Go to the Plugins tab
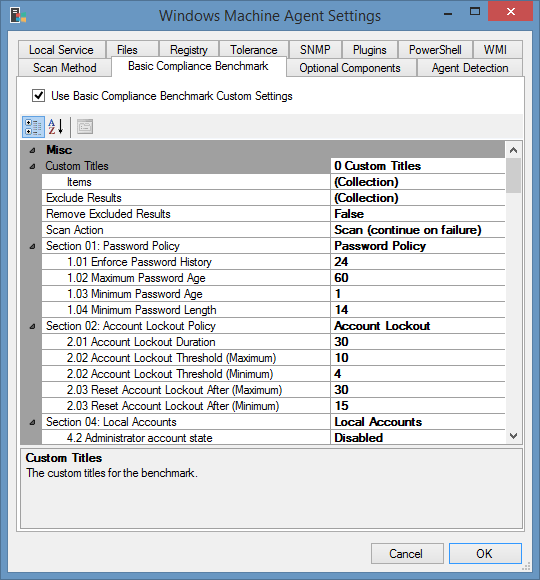The width and height of the screenshot is (540, 580). pyautogui.click(x=369, y=50)
